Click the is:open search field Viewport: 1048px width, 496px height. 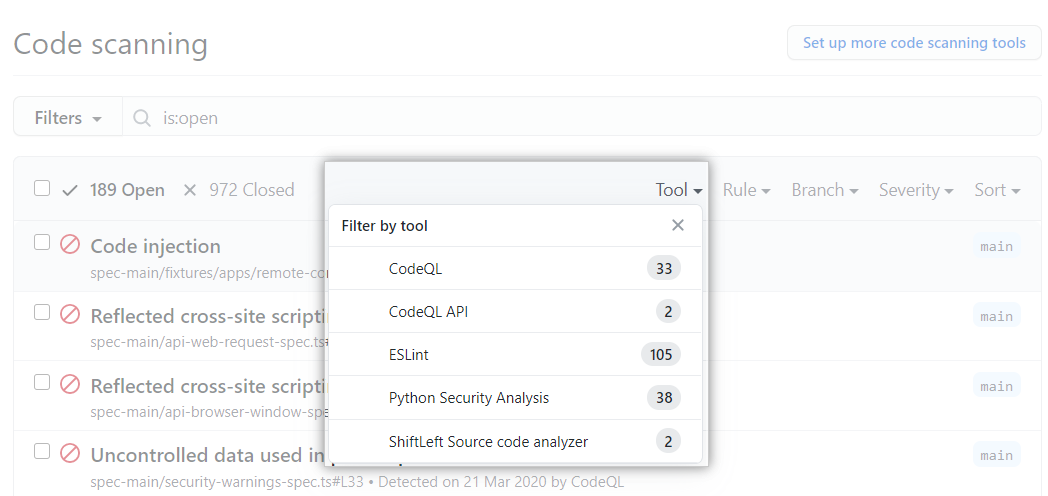click(580, 118)
